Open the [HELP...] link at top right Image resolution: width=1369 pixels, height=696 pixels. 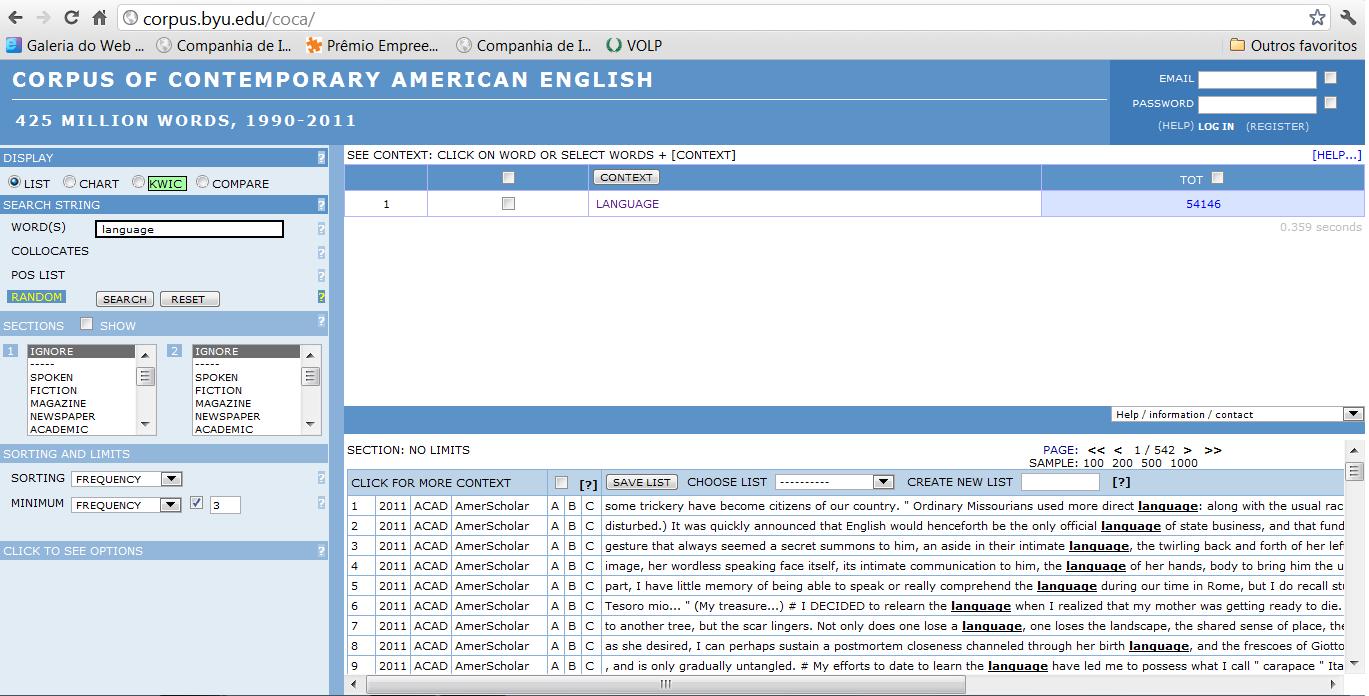click(x=1337, y=155)
